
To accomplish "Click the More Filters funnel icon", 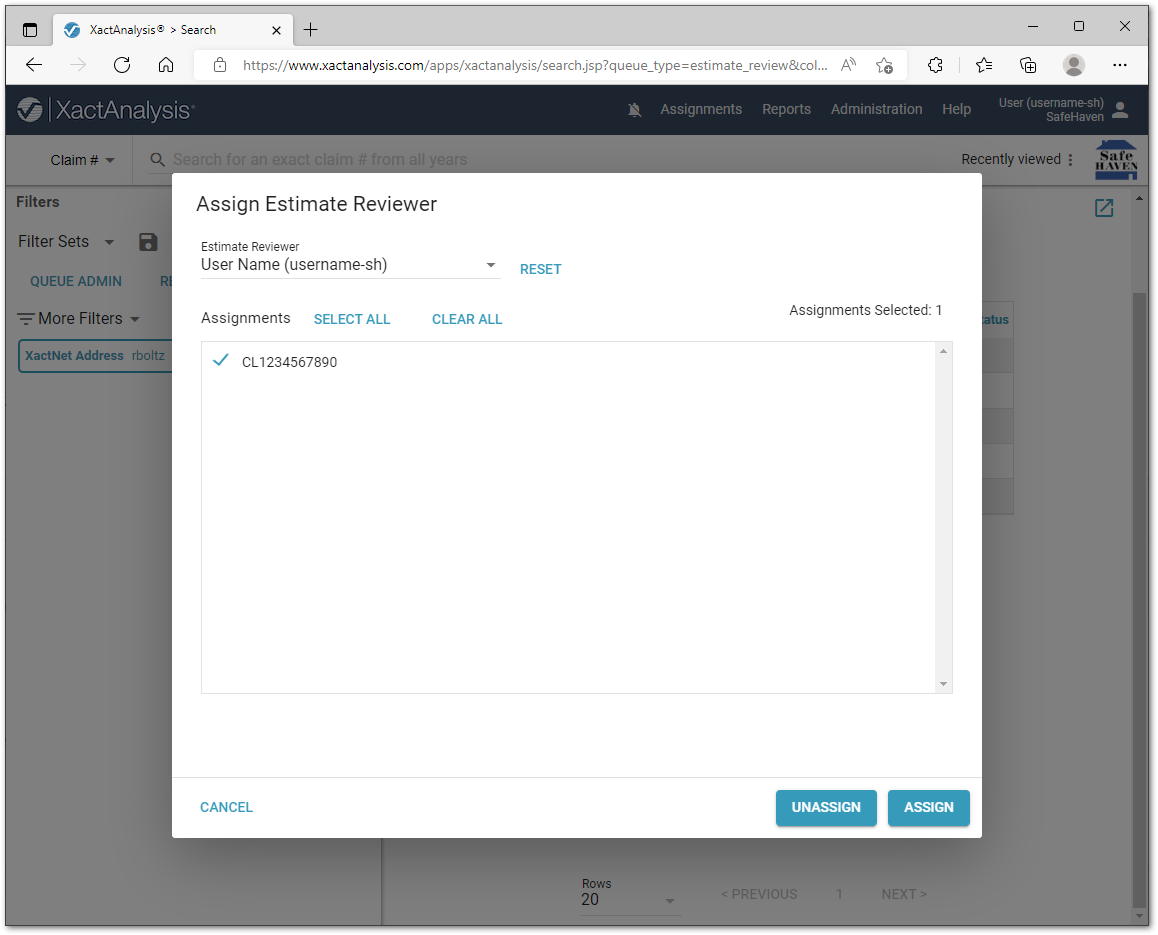I will (26, 319).
